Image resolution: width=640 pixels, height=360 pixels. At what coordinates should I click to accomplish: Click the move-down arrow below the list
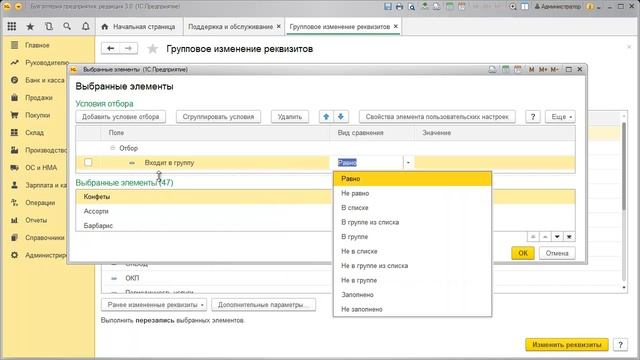(557, 237)
